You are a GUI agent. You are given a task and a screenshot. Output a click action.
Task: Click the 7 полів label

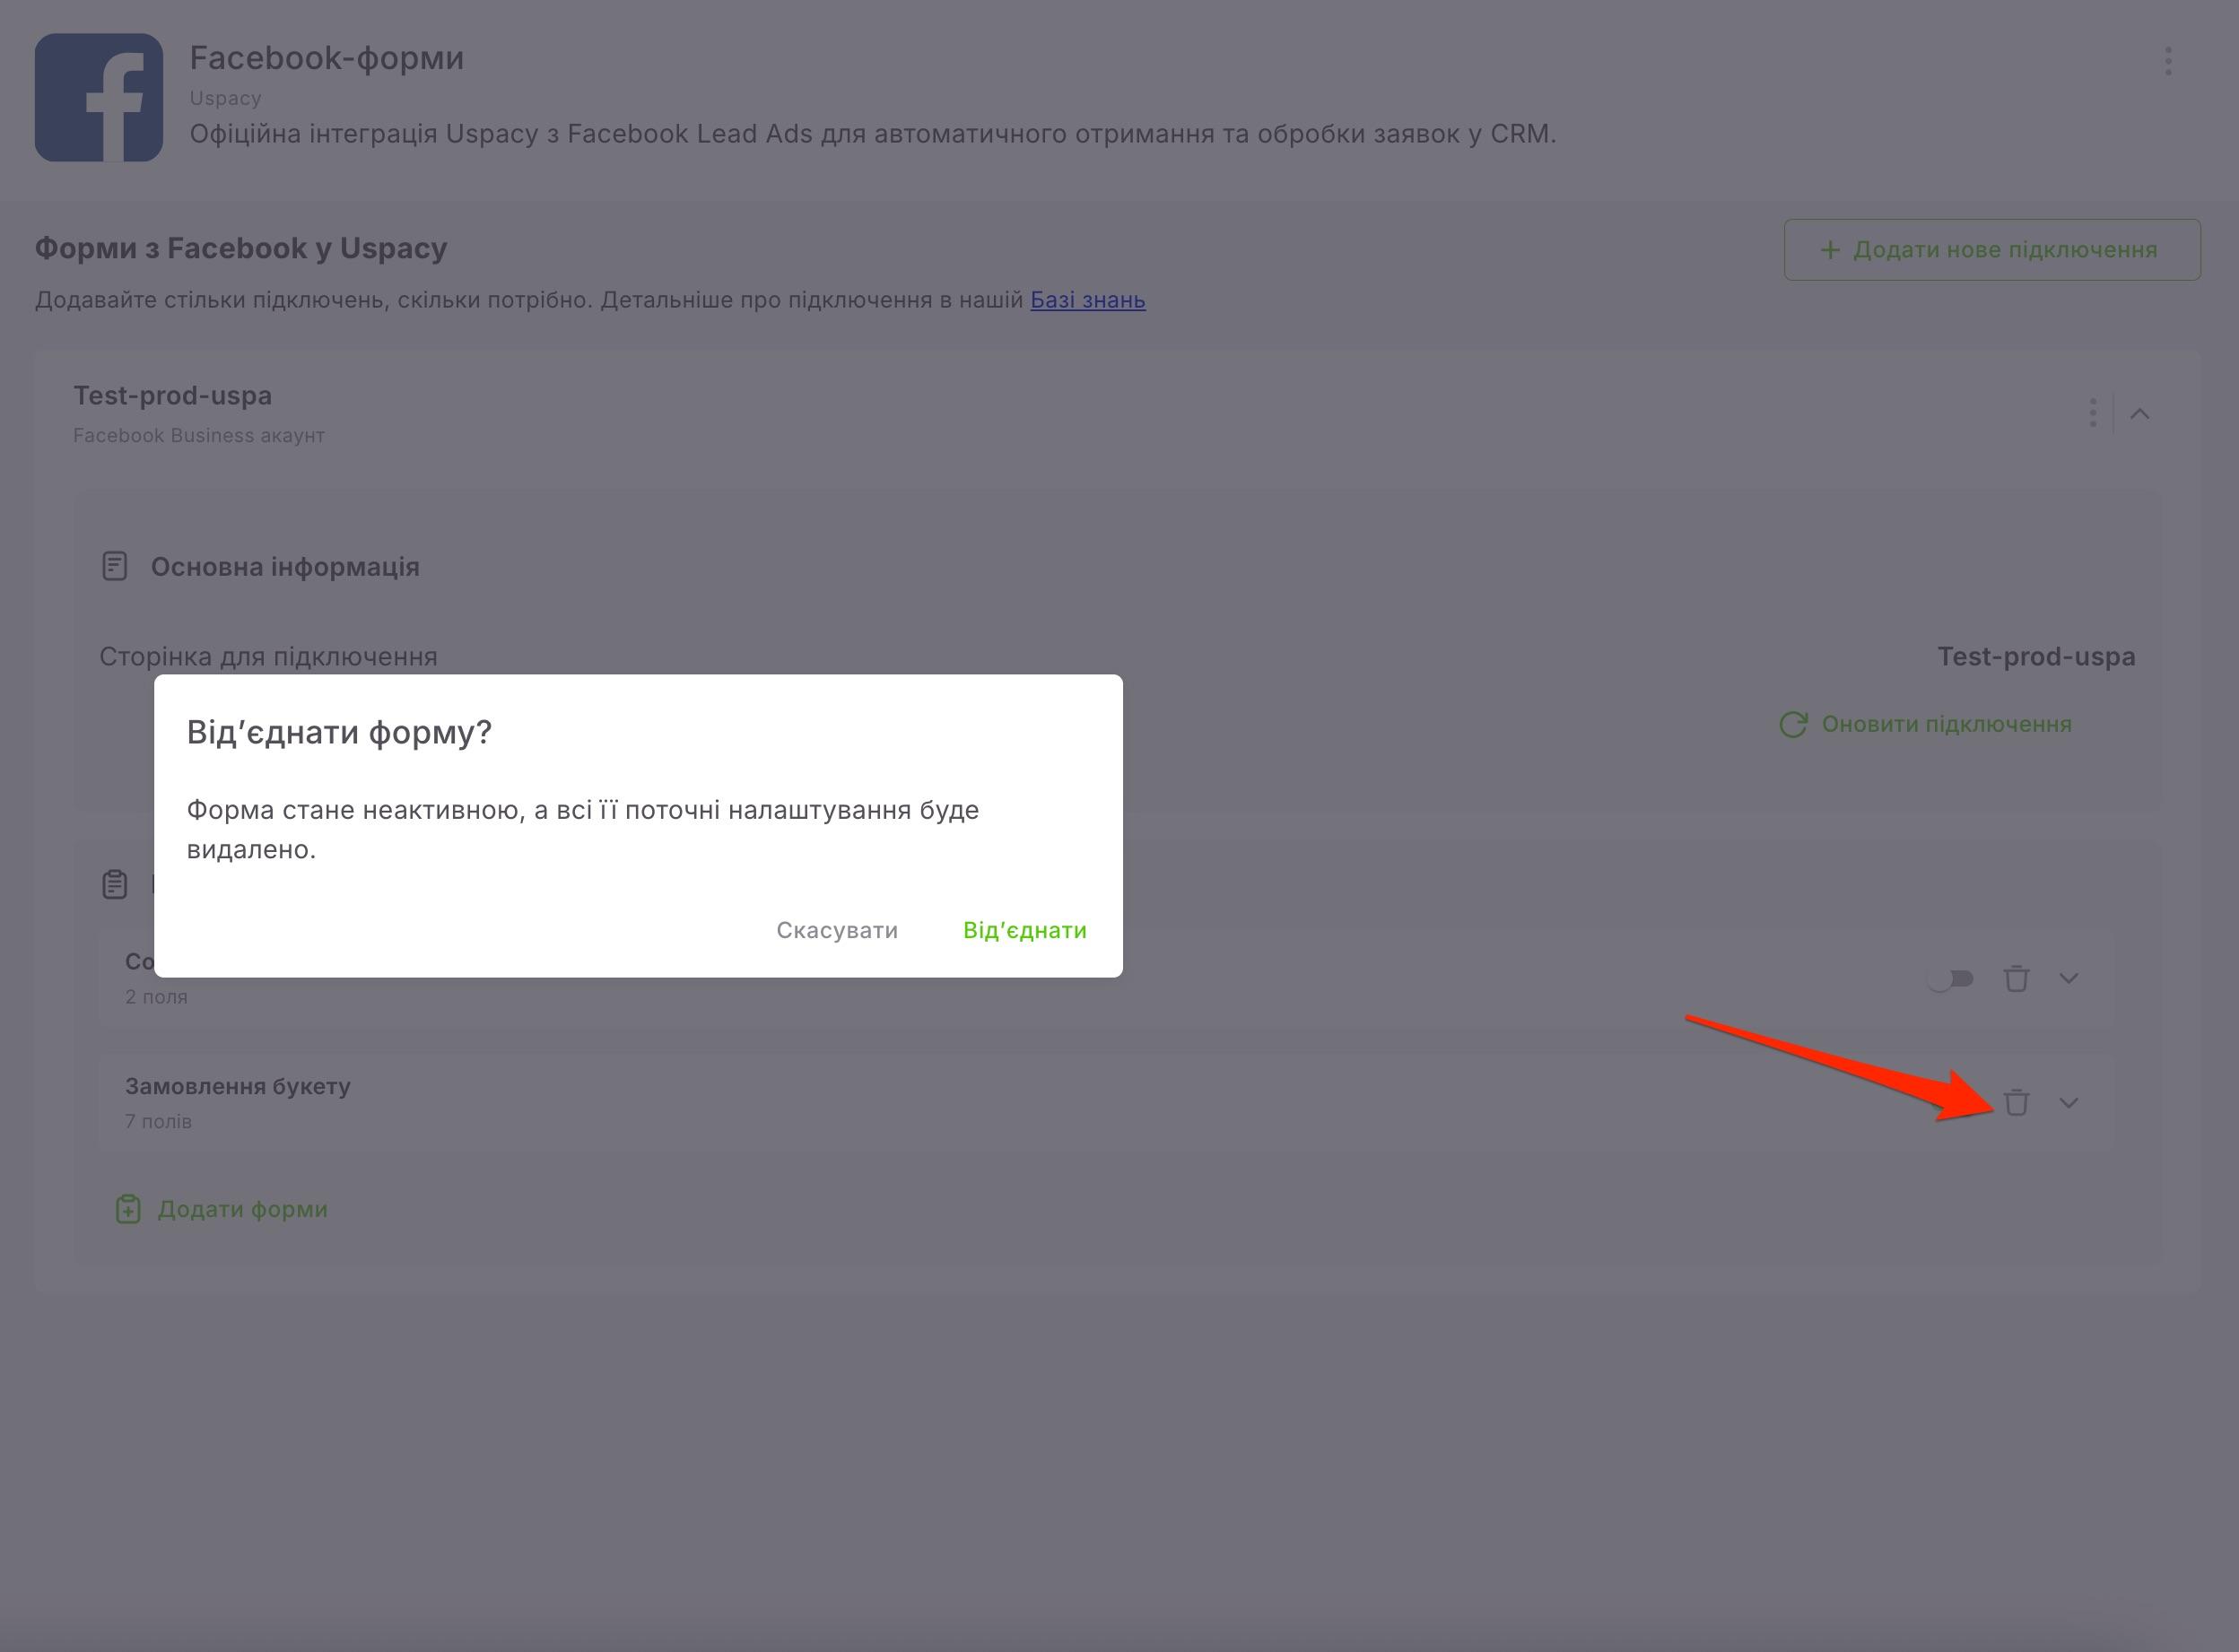[158, 1121]
